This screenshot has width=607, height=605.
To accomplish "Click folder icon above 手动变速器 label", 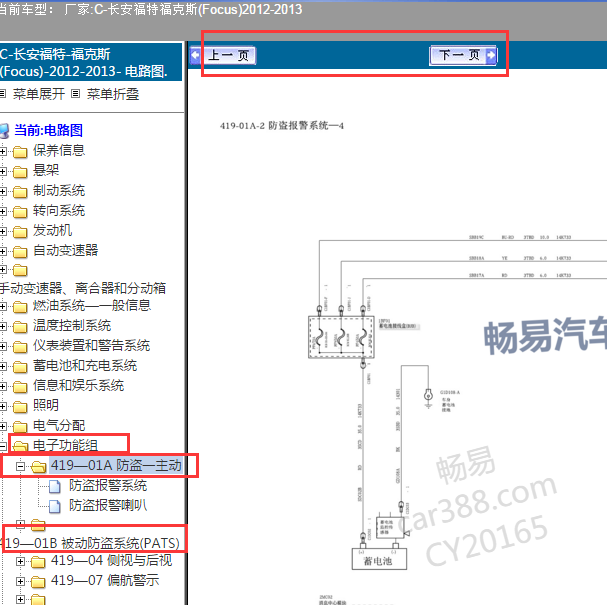I will point(20,270).
